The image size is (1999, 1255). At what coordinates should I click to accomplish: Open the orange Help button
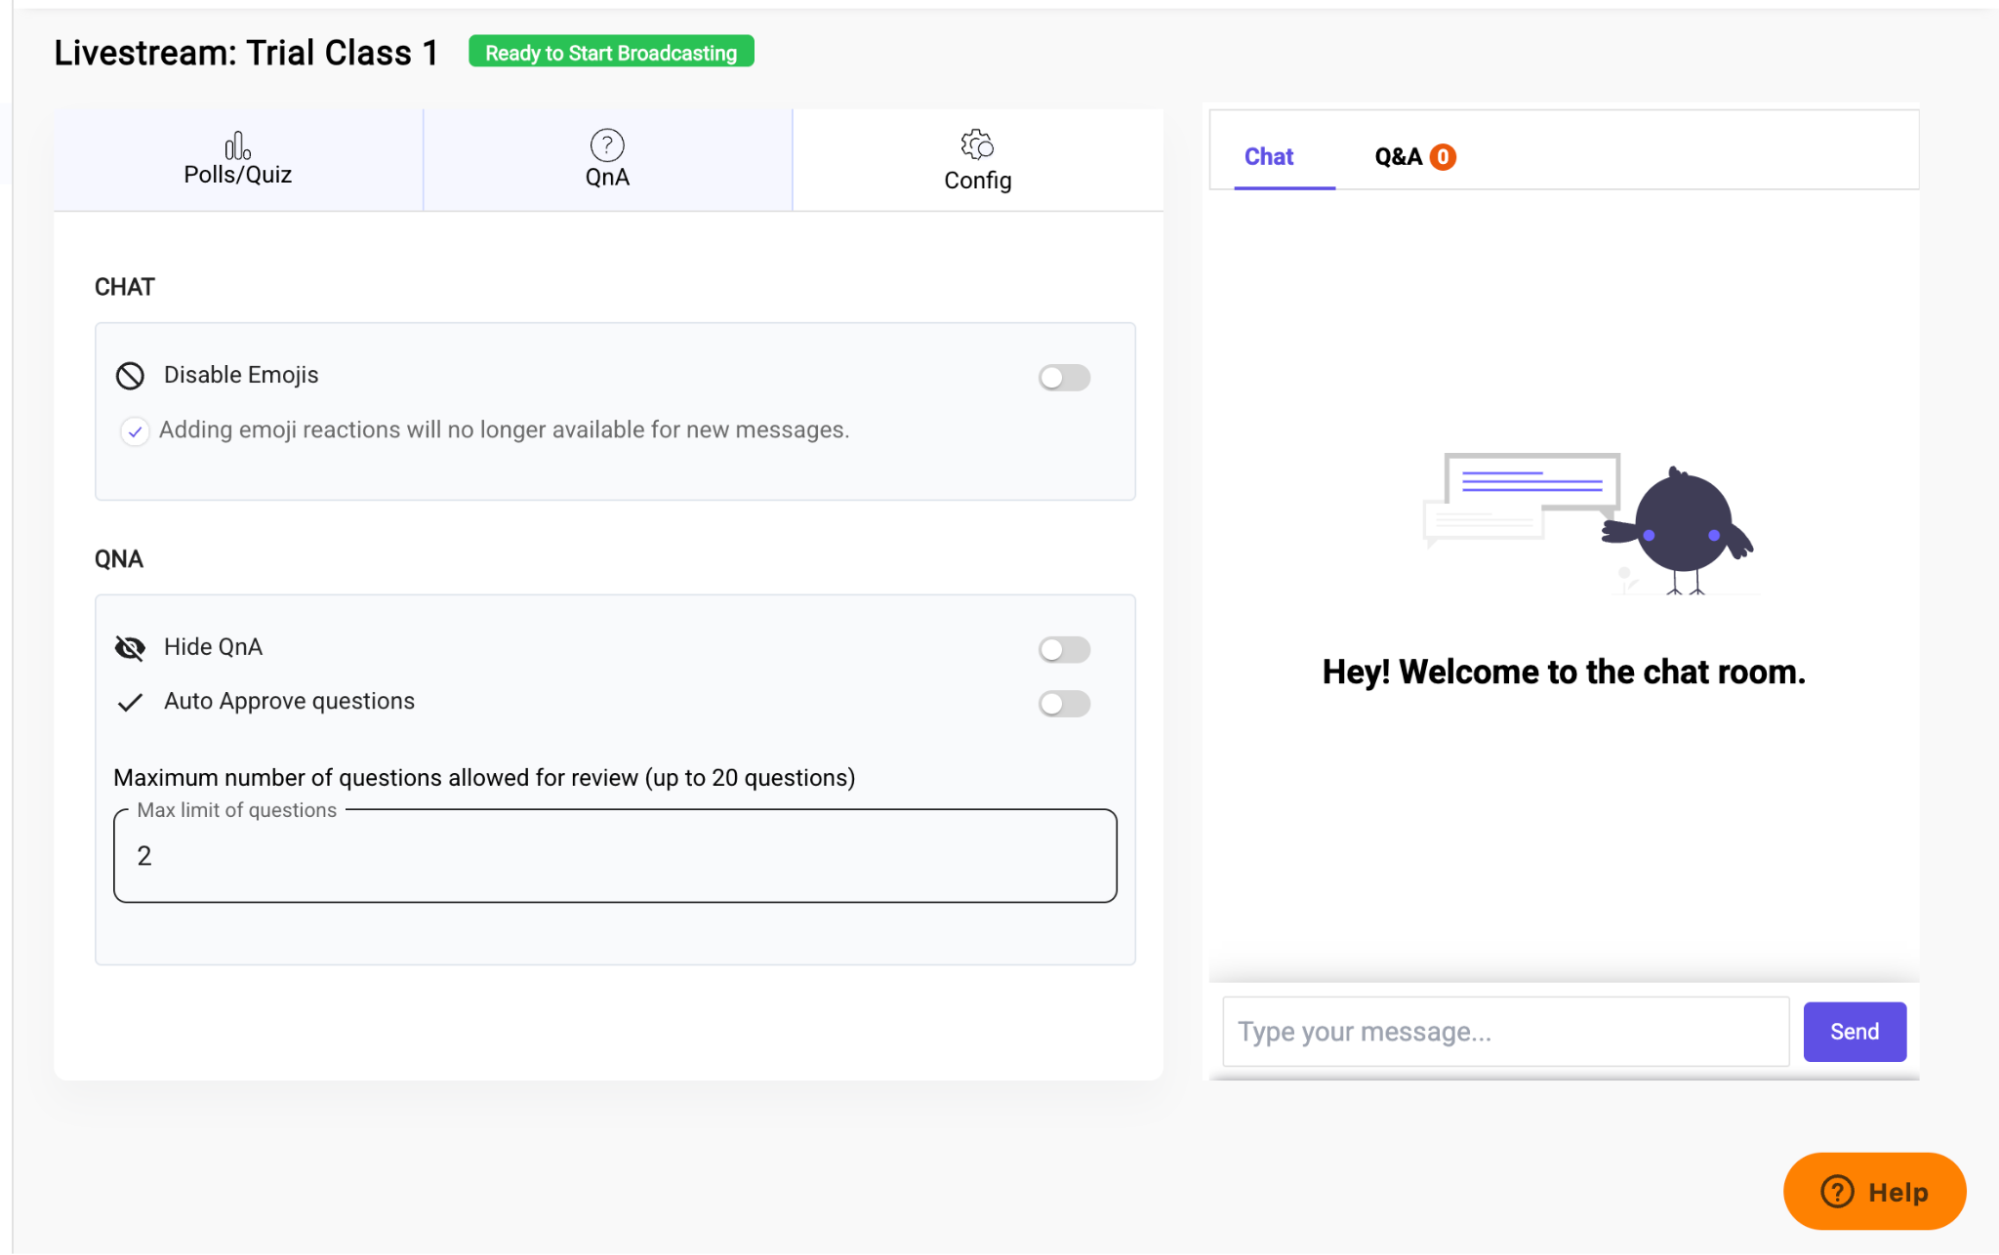coord(1874,1191)
